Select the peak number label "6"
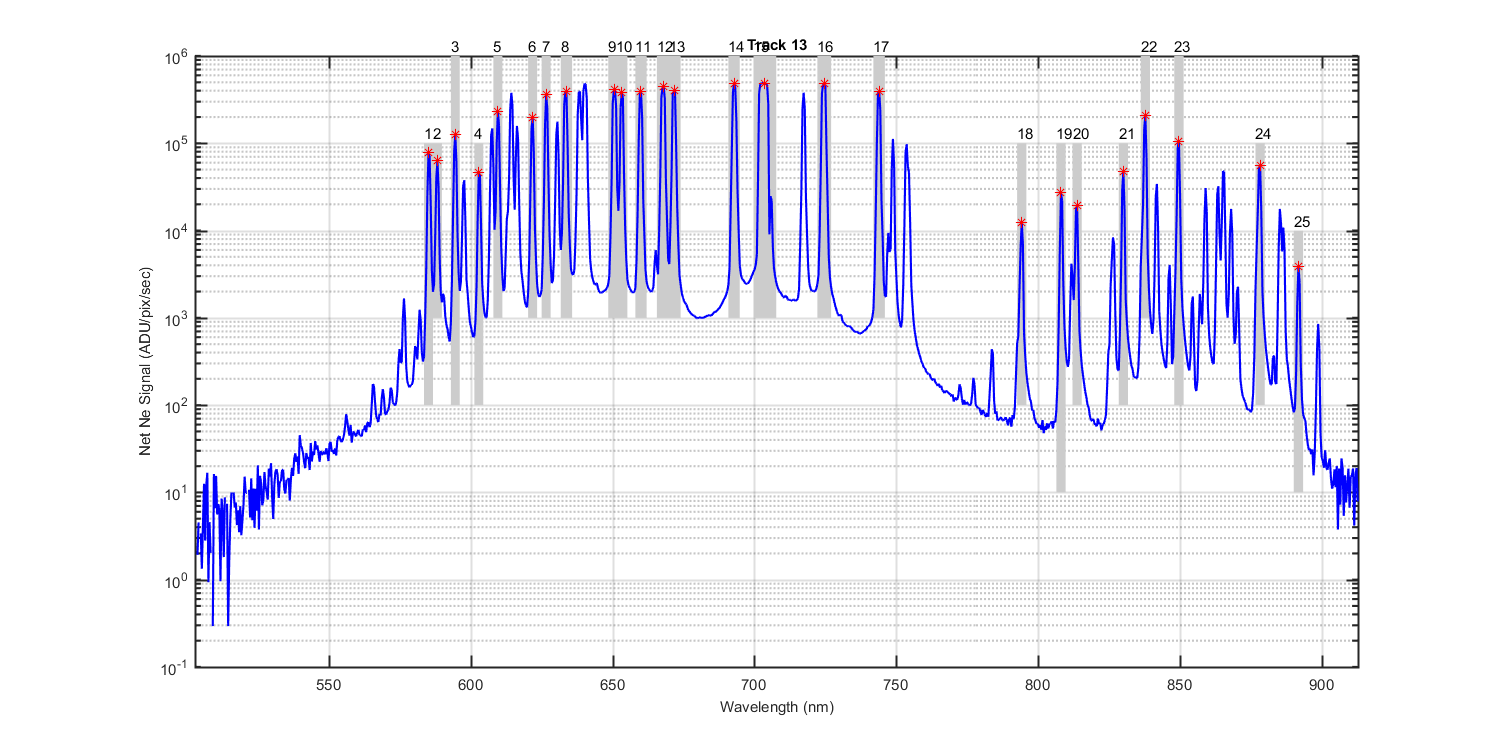The width and height of the screenshot is (1500, 750). pyautogui.click(x=531, y=47)
